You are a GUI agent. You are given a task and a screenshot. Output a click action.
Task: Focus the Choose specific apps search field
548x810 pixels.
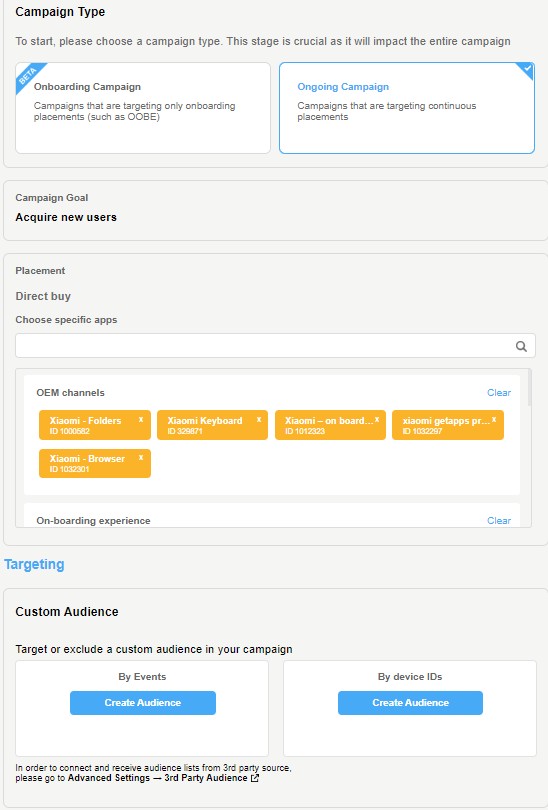click(x=275, y=346)
